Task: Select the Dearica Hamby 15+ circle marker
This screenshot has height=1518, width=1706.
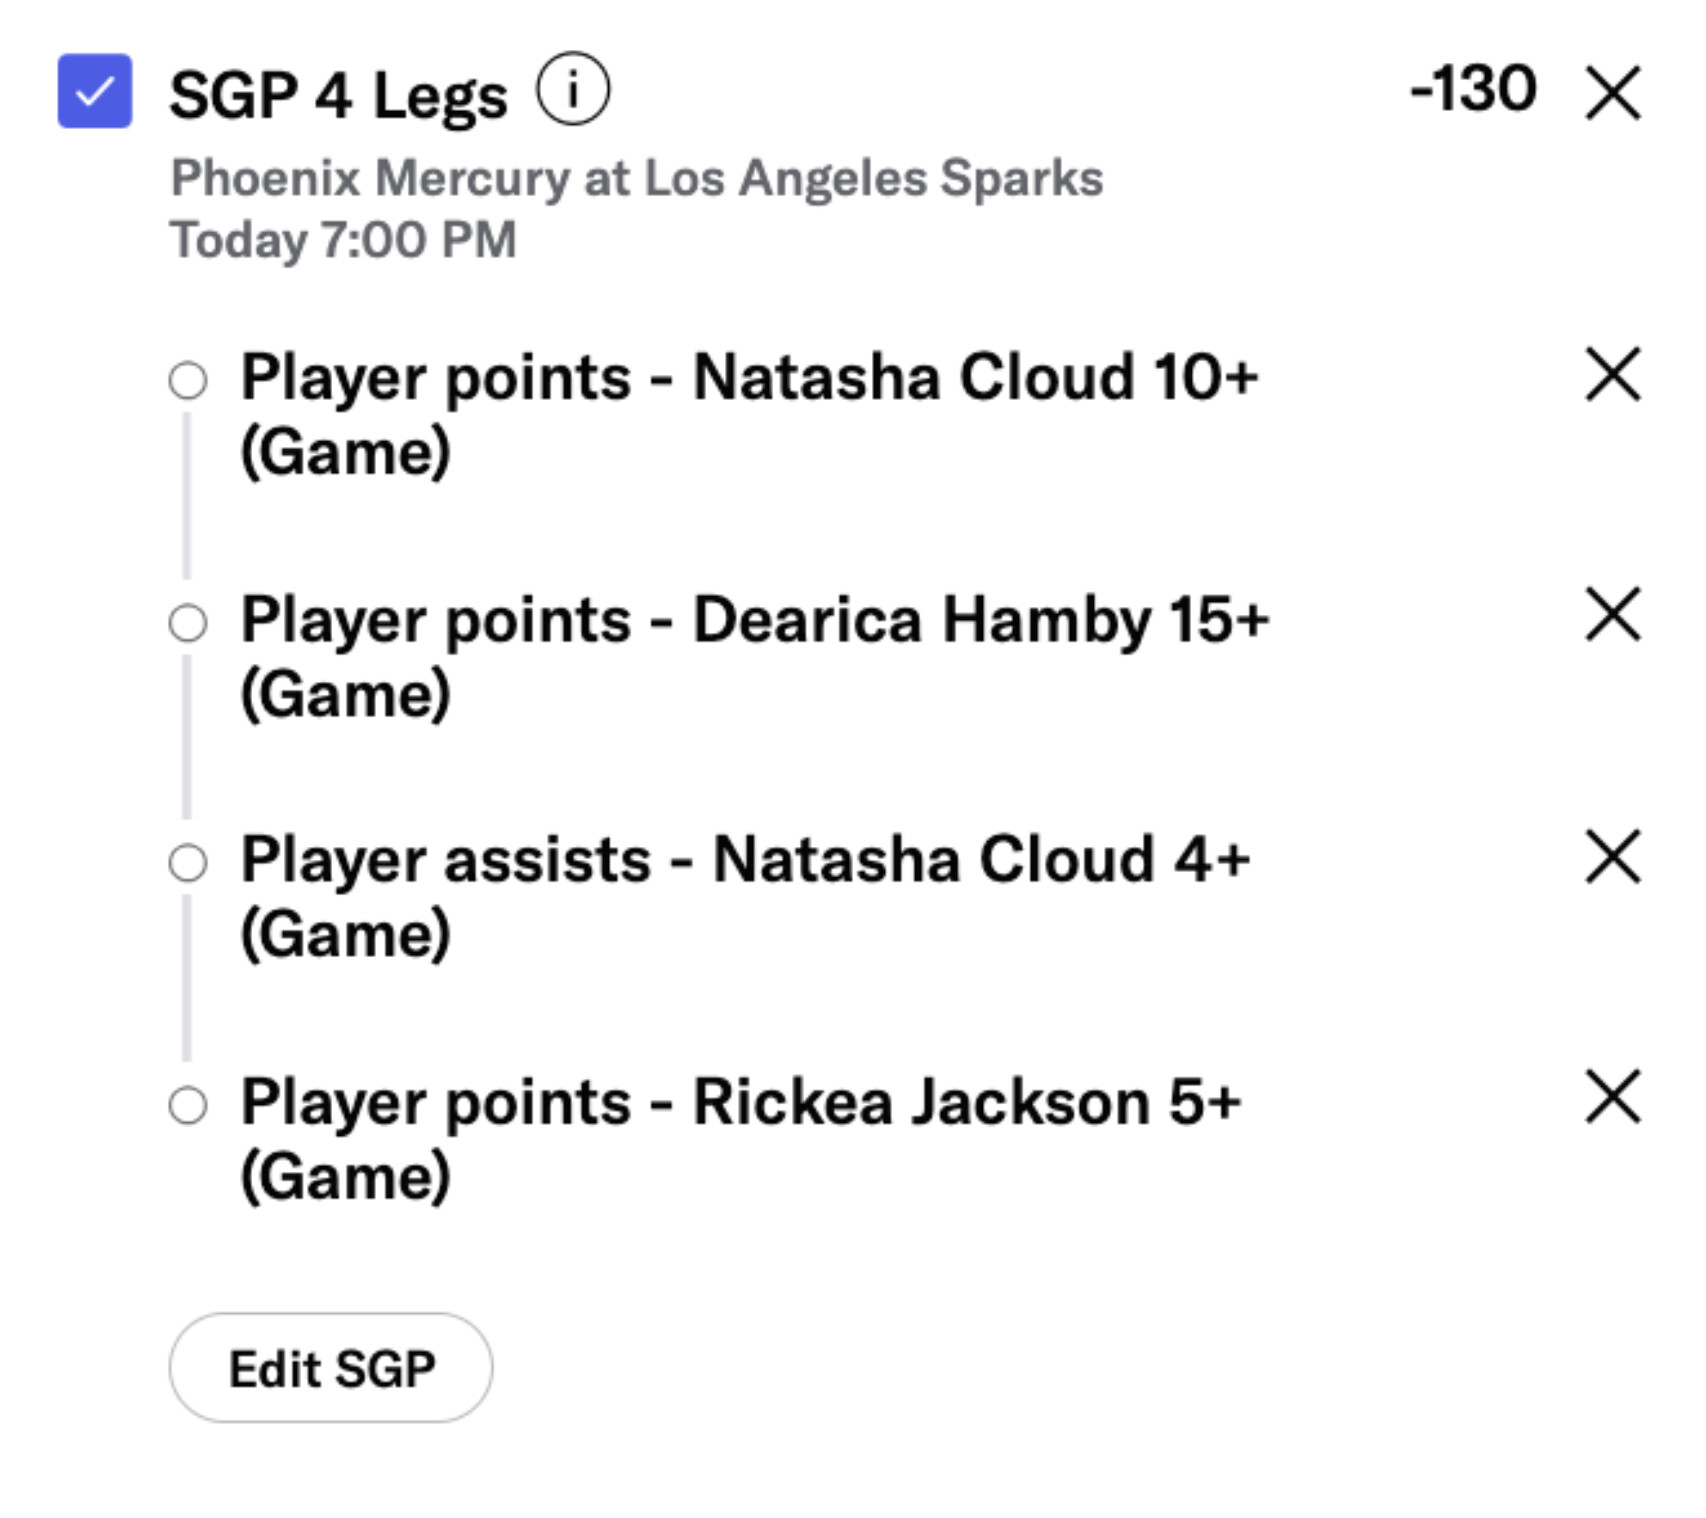Action: tap(188, 623)
